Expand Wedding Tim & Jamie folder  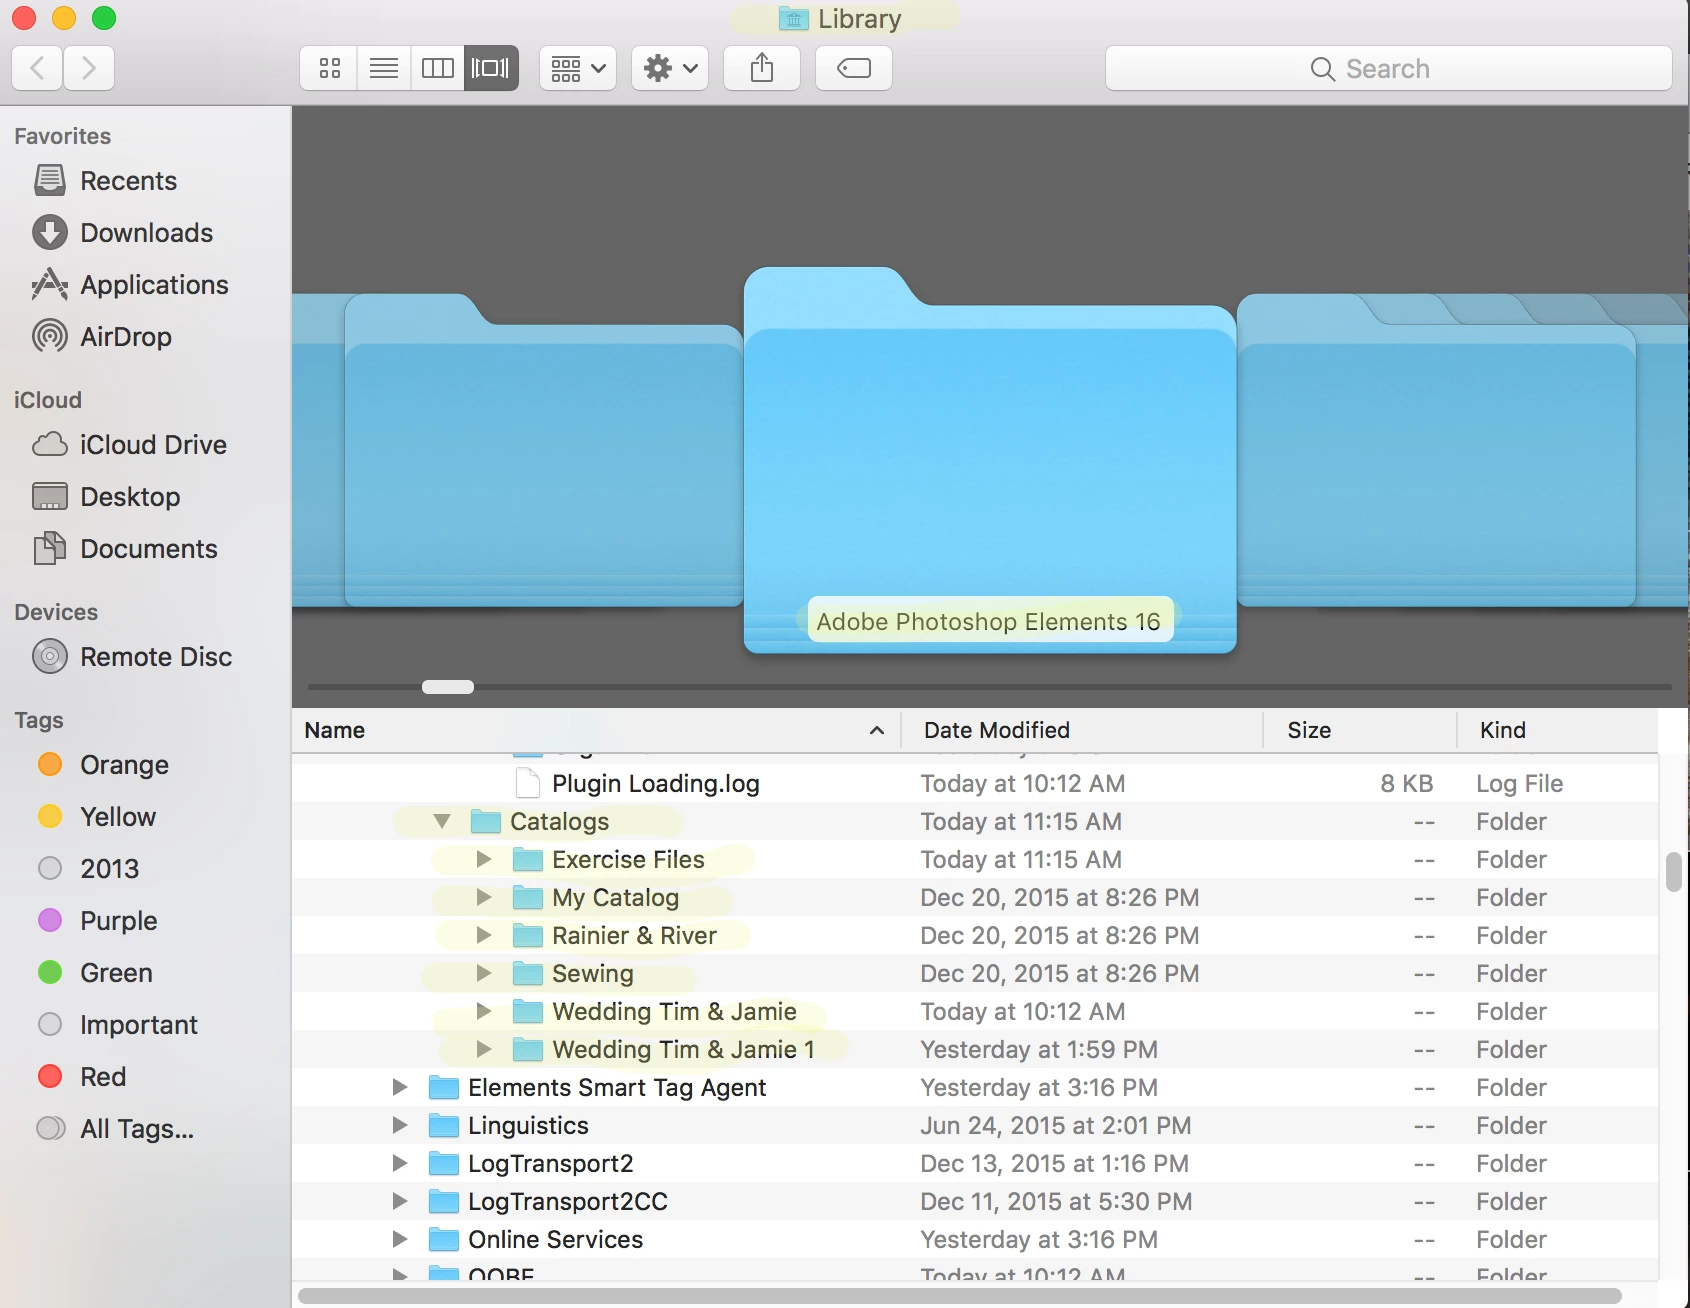(484, 1011)
